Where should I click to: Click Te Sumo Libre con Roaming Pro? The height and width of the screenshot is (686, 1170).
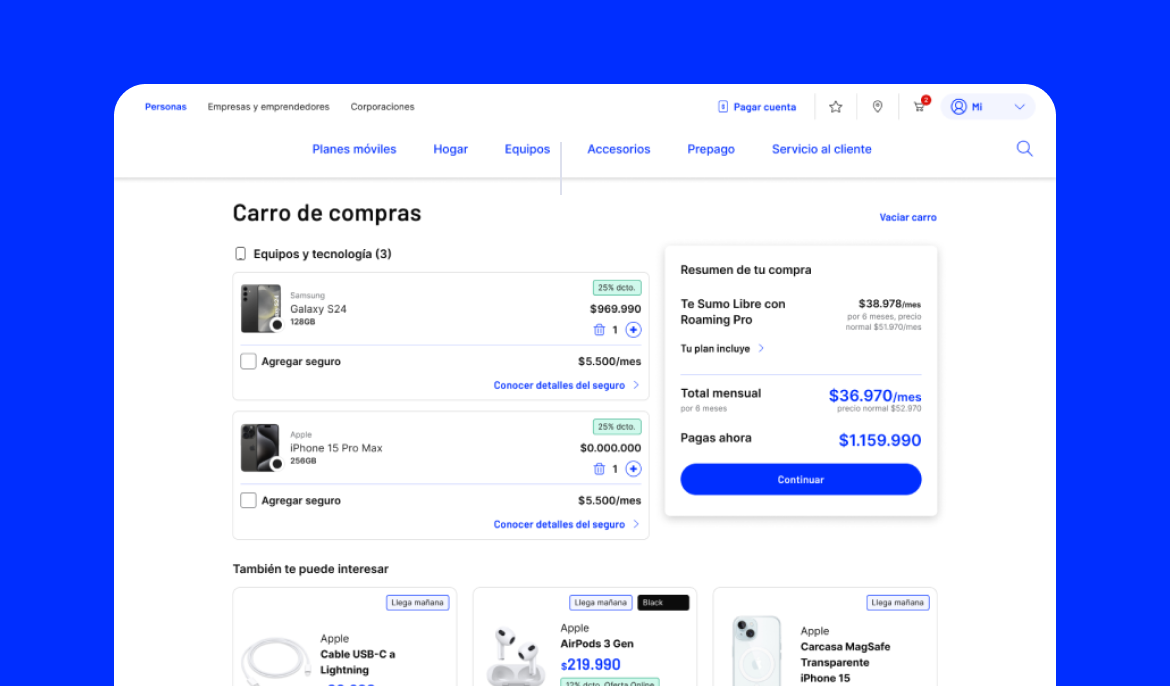[x=733, y=312]
